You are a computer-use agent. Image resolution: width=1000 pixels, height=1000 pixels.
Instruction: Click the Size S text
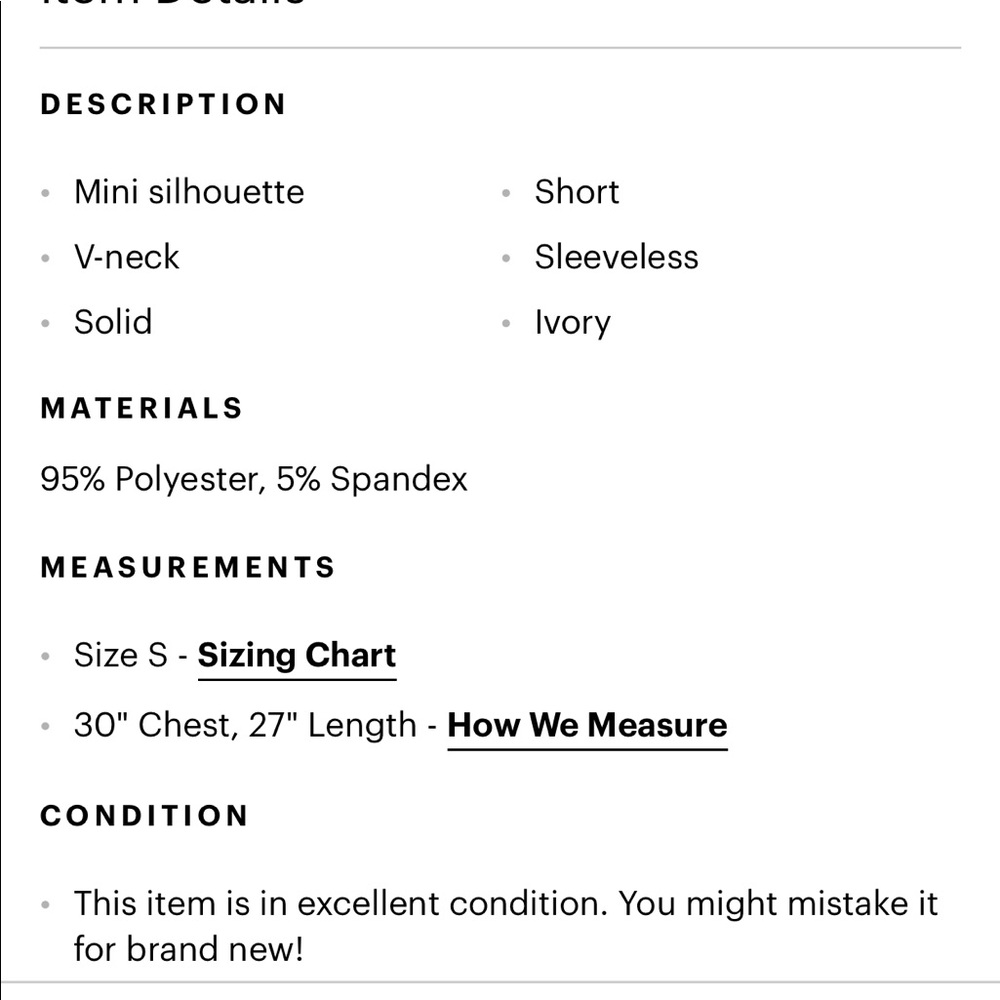(x=121, y=656)
